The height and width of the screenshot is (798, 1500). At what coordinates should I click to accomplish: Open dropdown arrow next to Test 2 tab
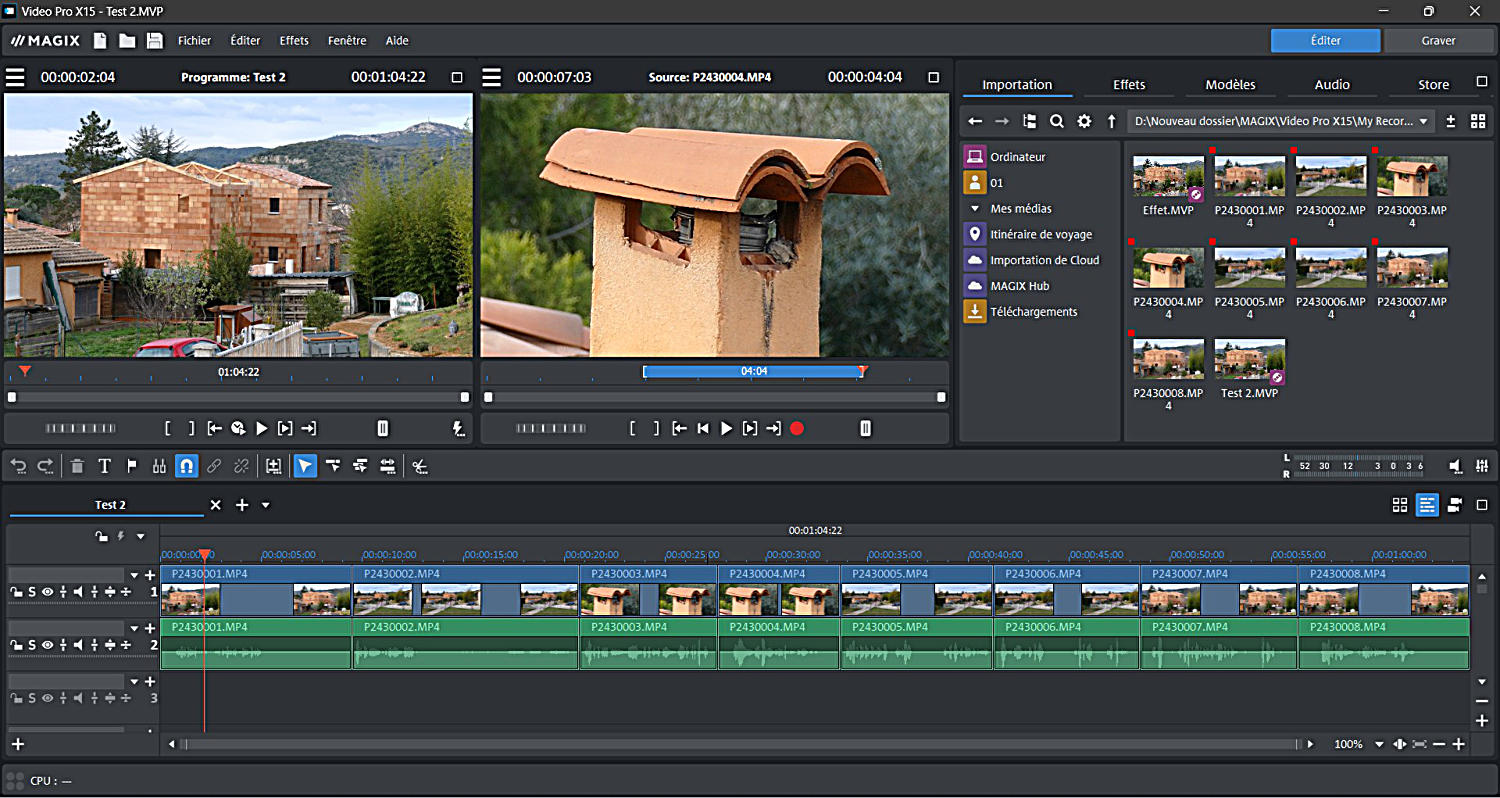click(x=266, y=505)
